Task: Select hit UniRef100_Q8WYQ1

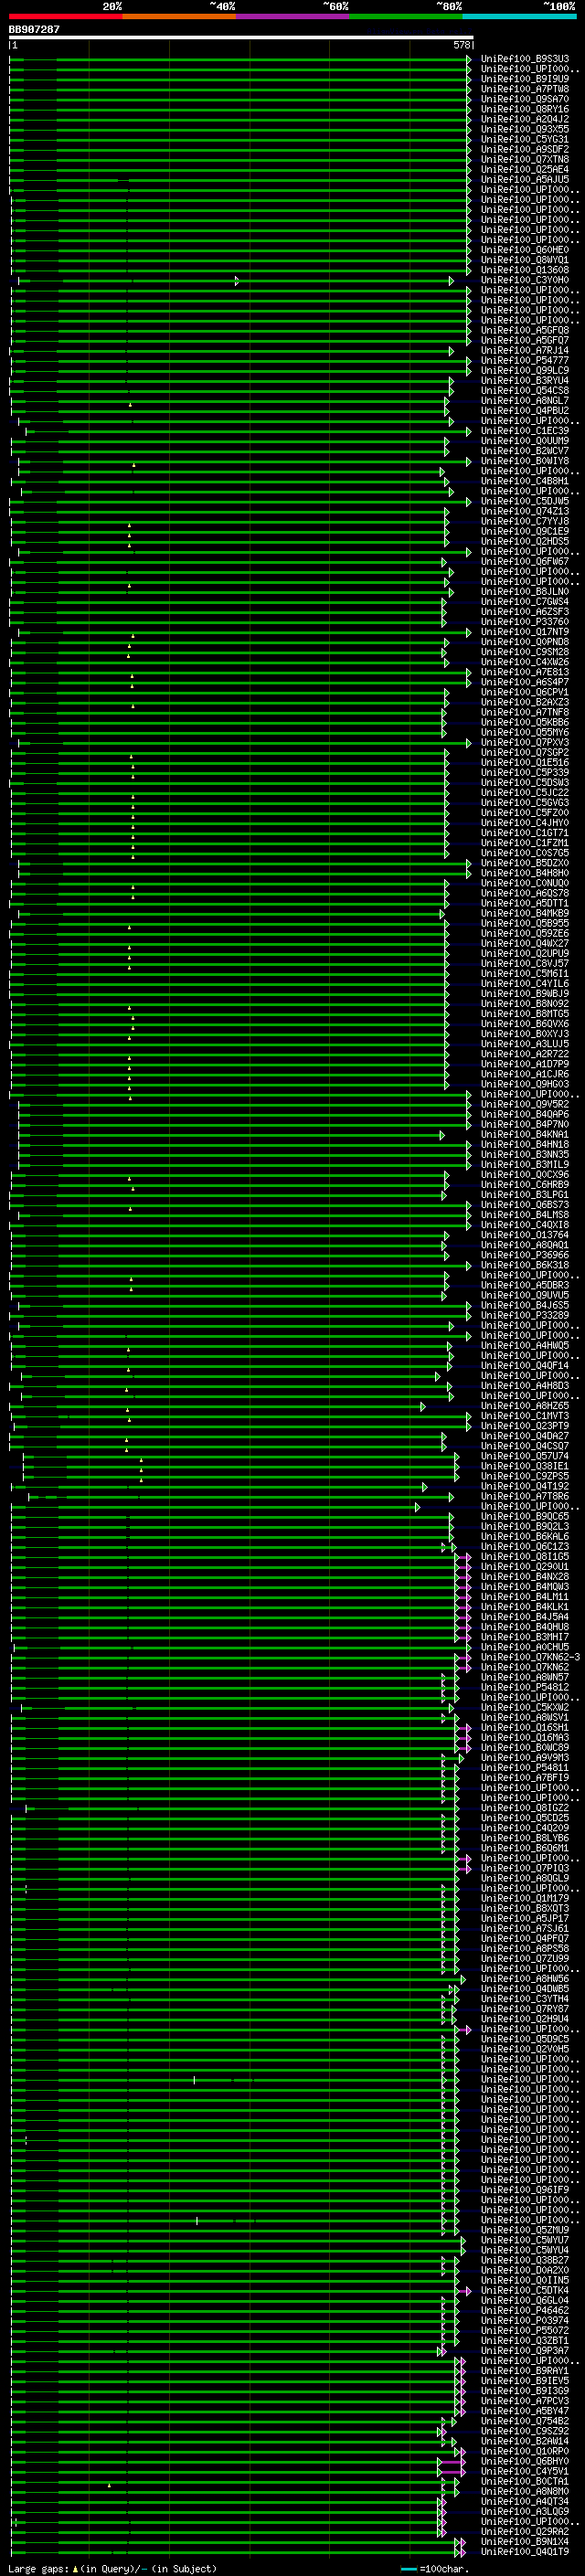Action: point(525,260)
